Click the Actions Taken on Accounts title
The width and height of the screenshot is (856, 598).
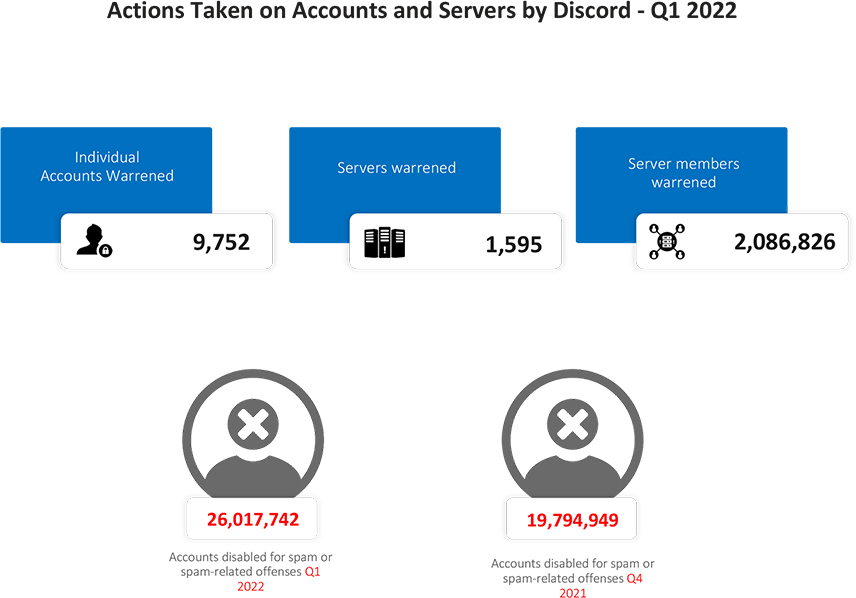click(x=421, y=11)
